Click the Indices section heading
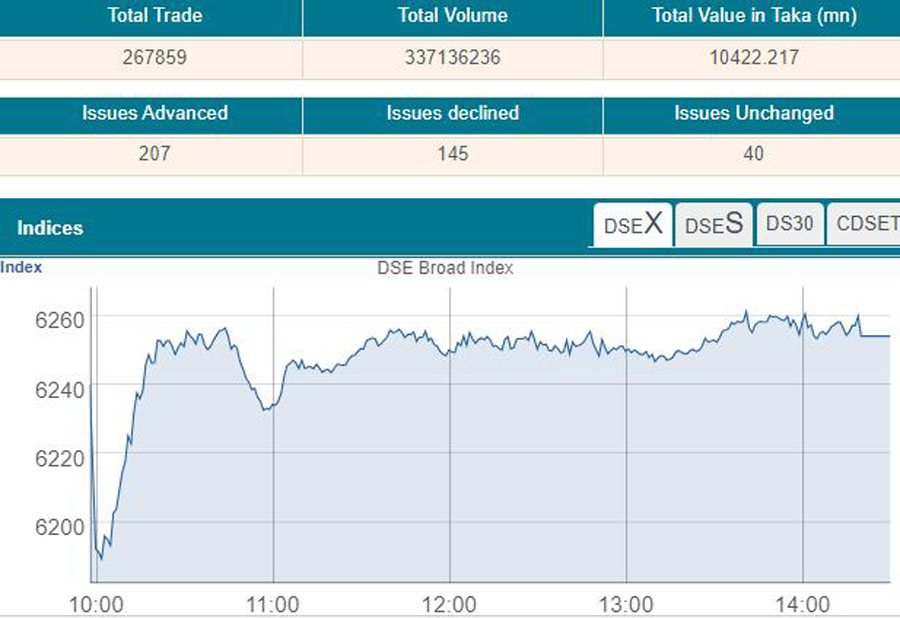The image size is (900, 618). pyautogui.click(x=50, y=228)
